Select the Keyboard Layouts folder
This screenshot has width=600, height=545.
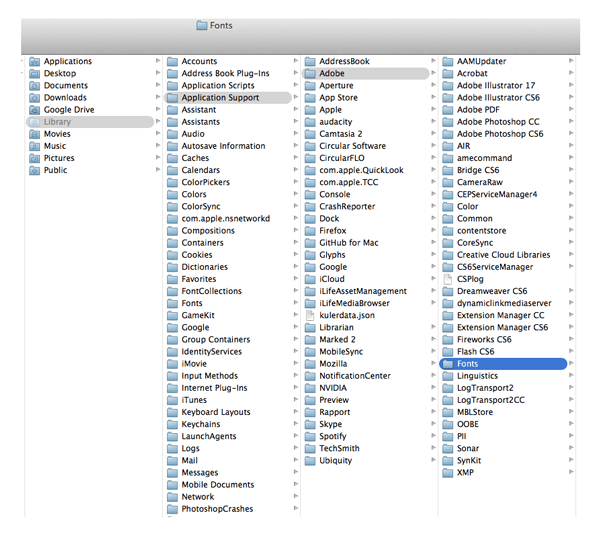click(216, 412)
